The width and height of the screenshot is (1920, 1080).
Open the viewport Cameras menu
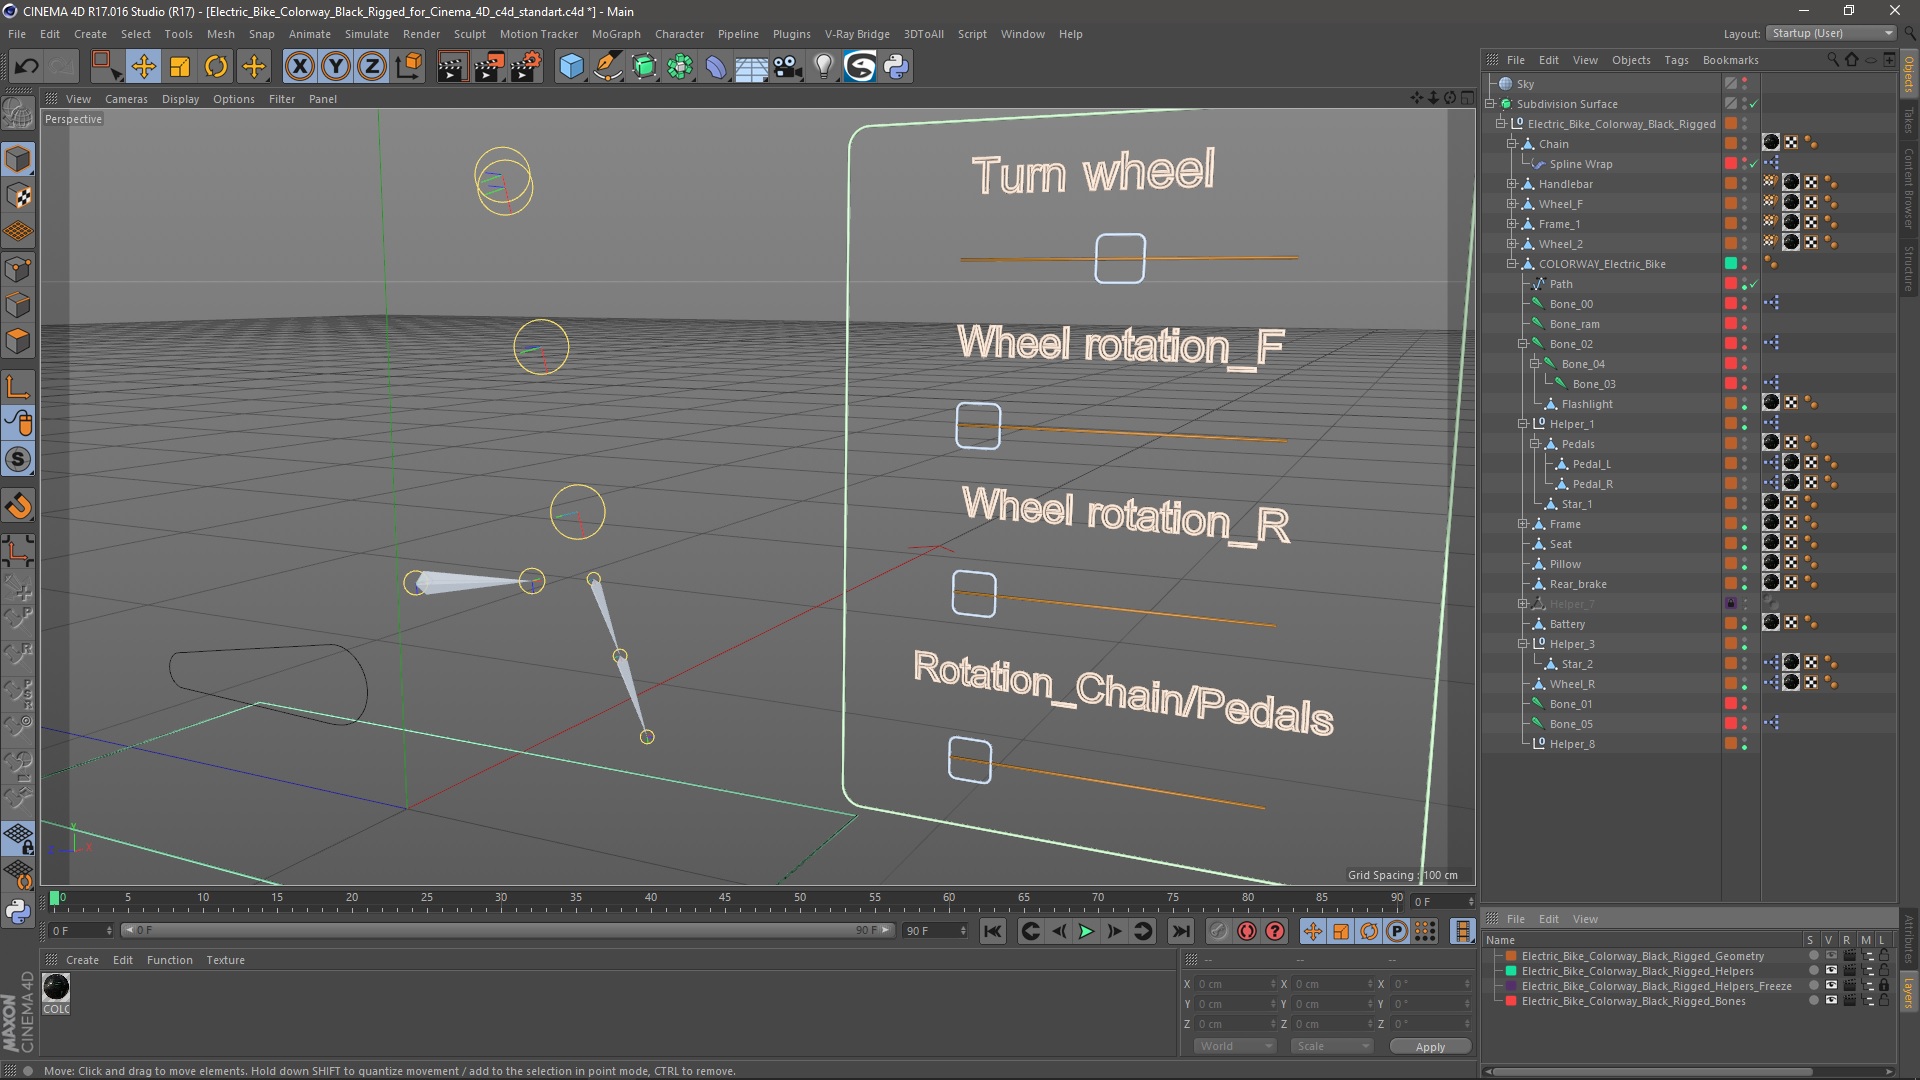(126, 99)
